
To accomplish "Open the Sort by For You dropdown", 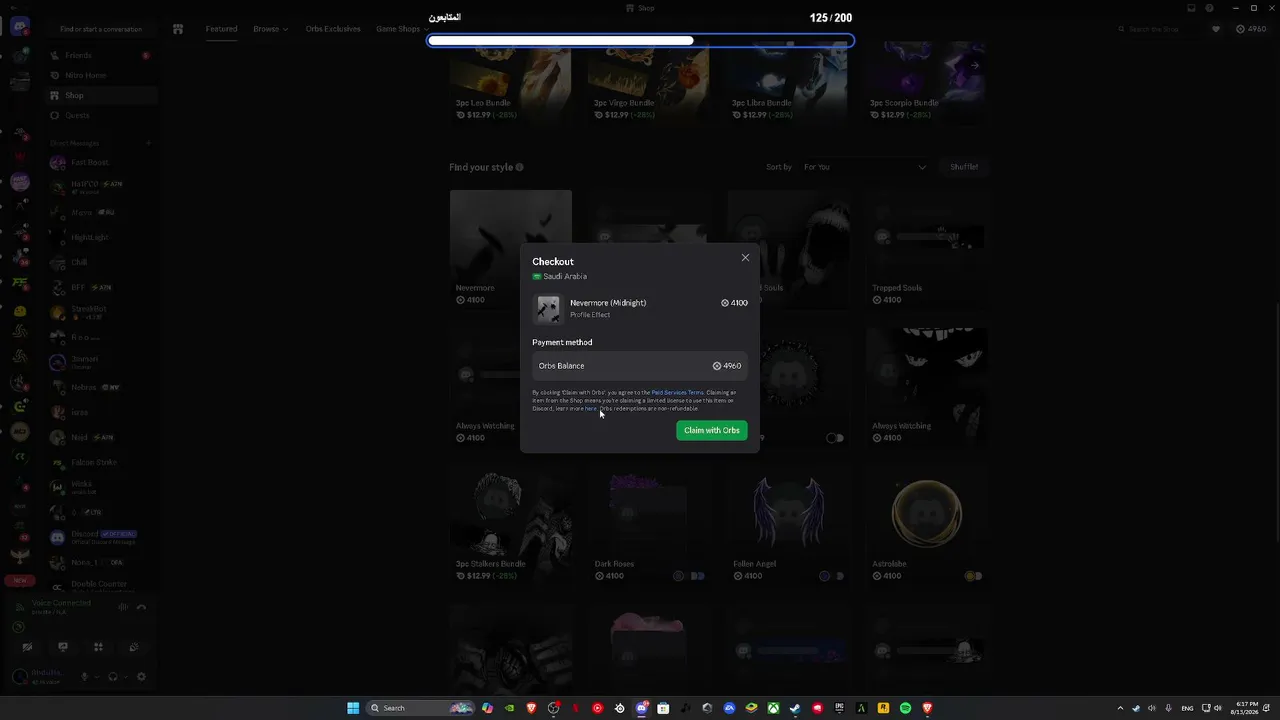I will tap(864, 167).
